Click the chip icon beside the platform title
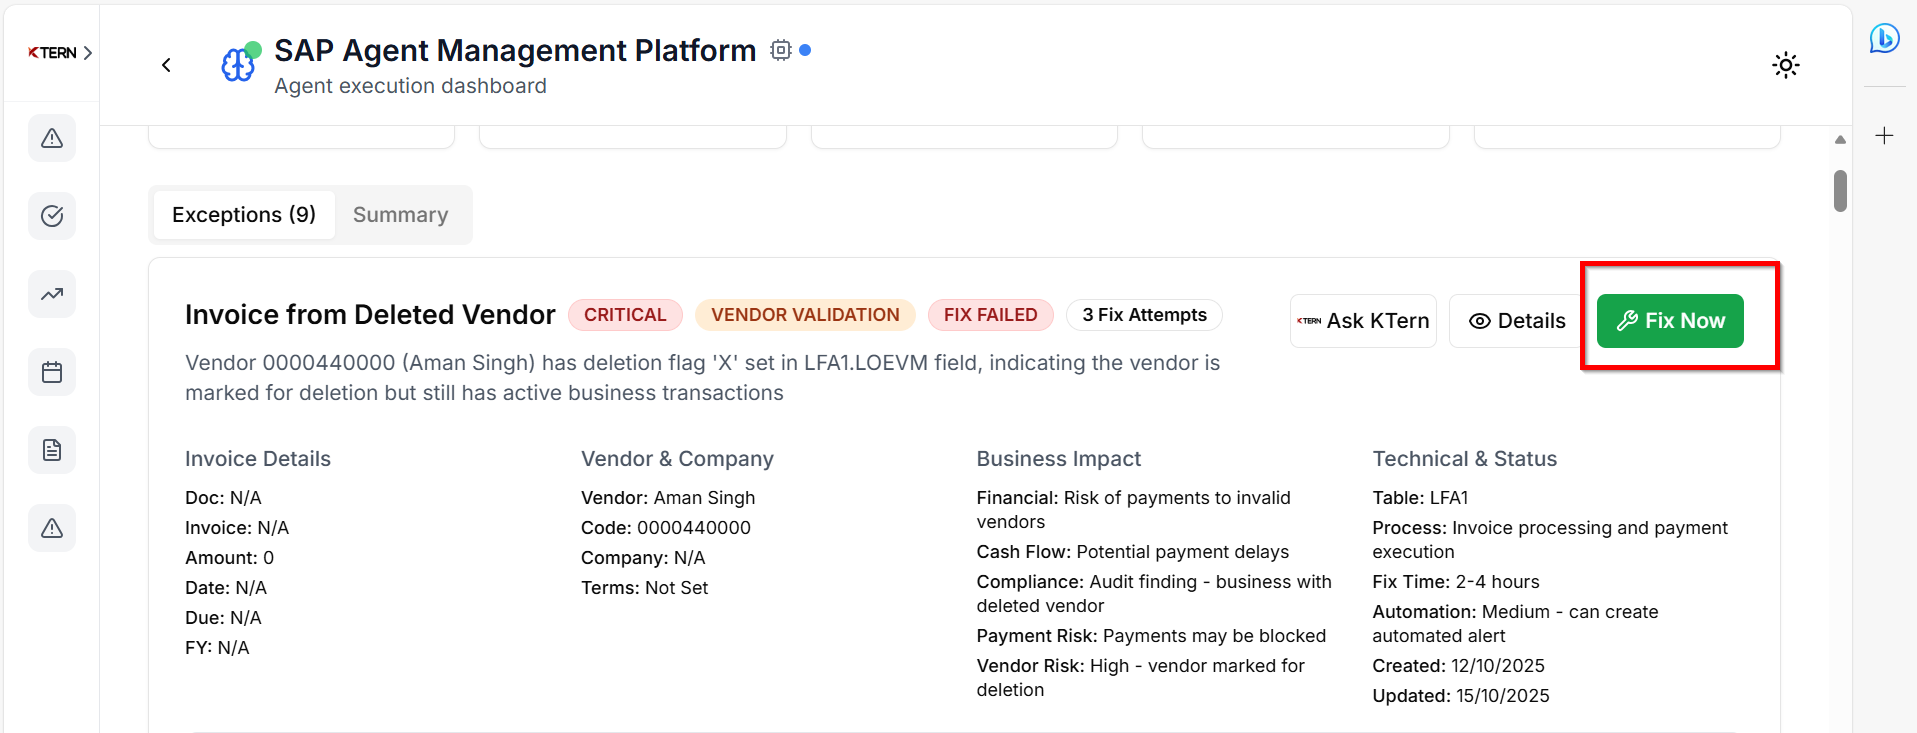 (780, 50)
